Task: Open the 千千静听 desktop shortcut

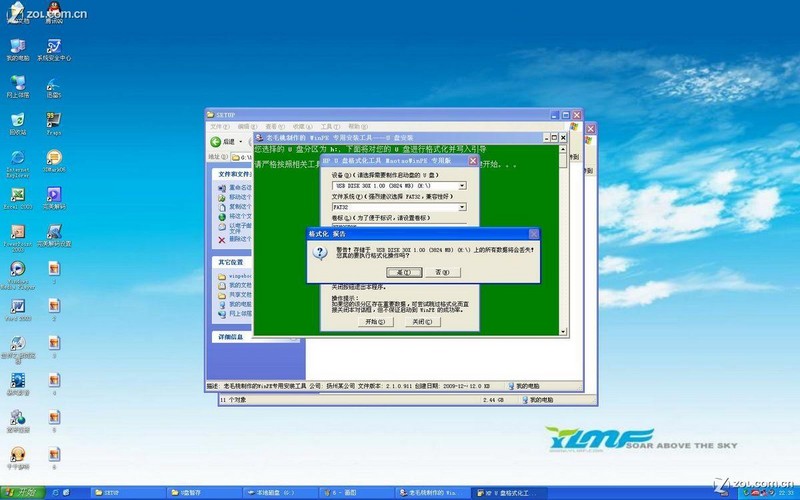Action: [x=17, y=458]
